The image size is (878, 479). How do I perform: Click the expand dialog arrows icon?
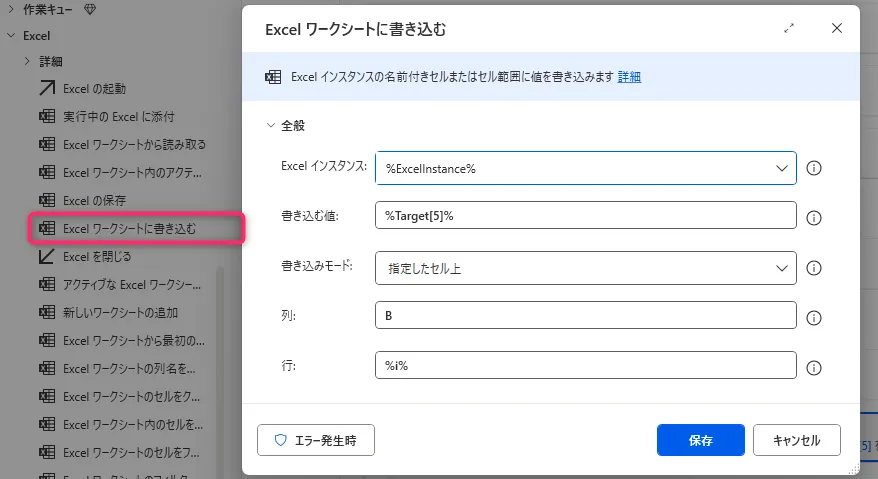[x=789, y=29]
